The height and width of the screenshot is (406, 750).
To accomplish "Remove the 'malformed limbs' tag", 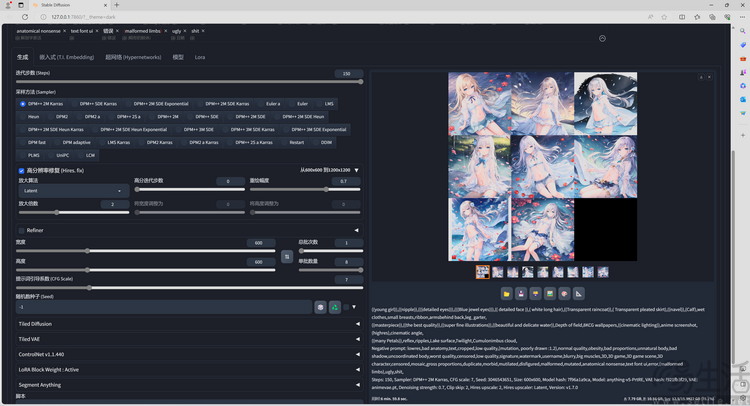I will tap(166, 31).
